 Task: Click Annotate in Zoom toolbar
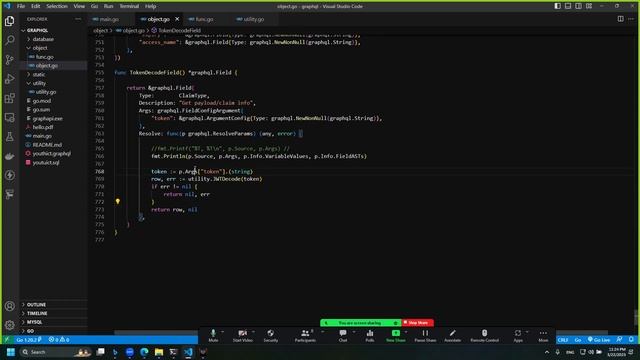tap(452, 336)
